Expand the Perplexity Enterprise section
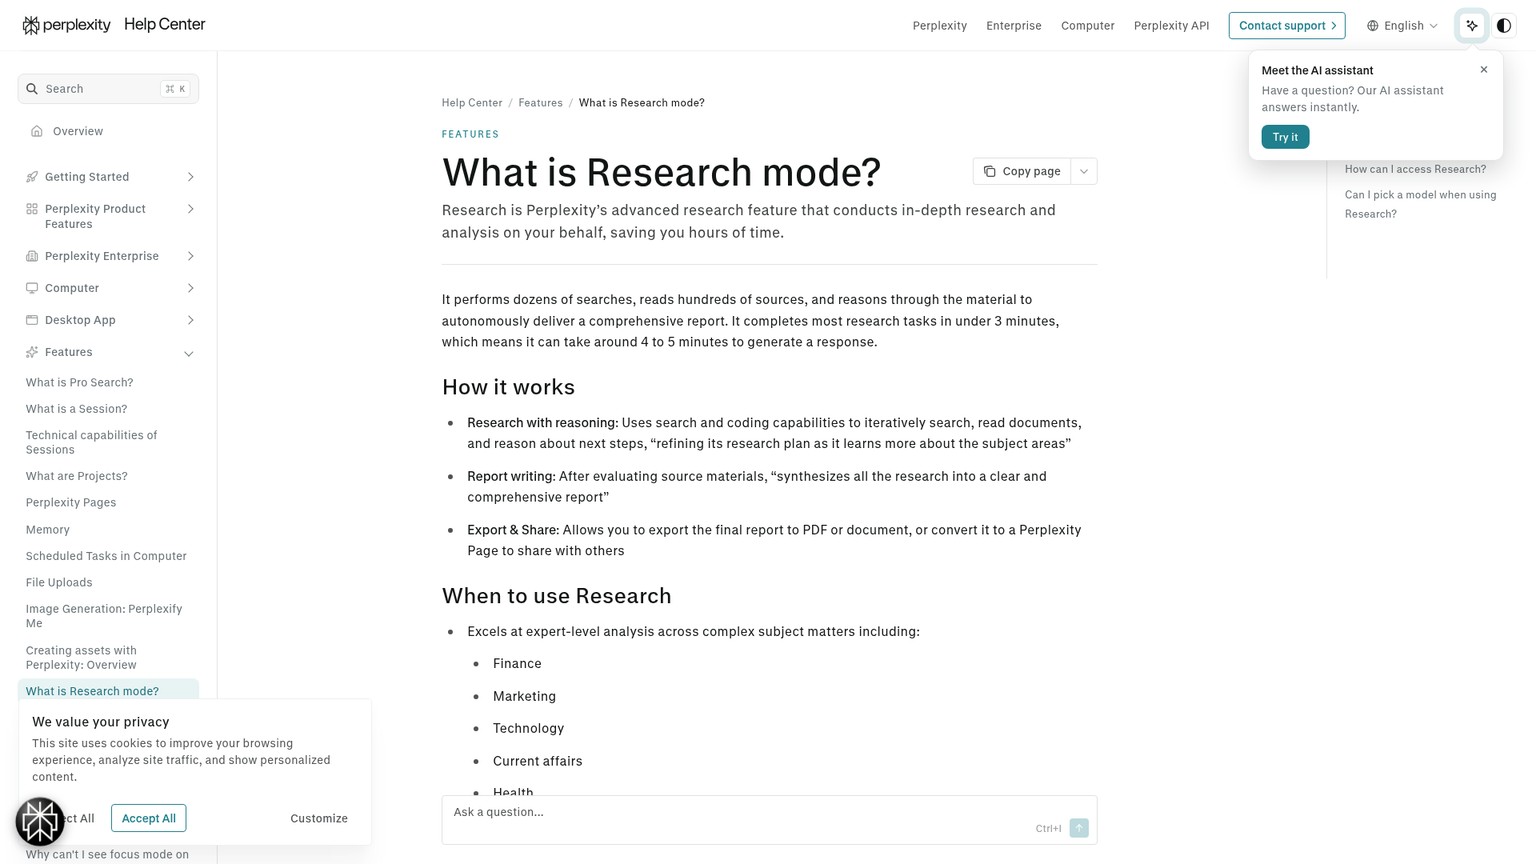The width and height of the screenshot is (1536, 864). [190, 256]
